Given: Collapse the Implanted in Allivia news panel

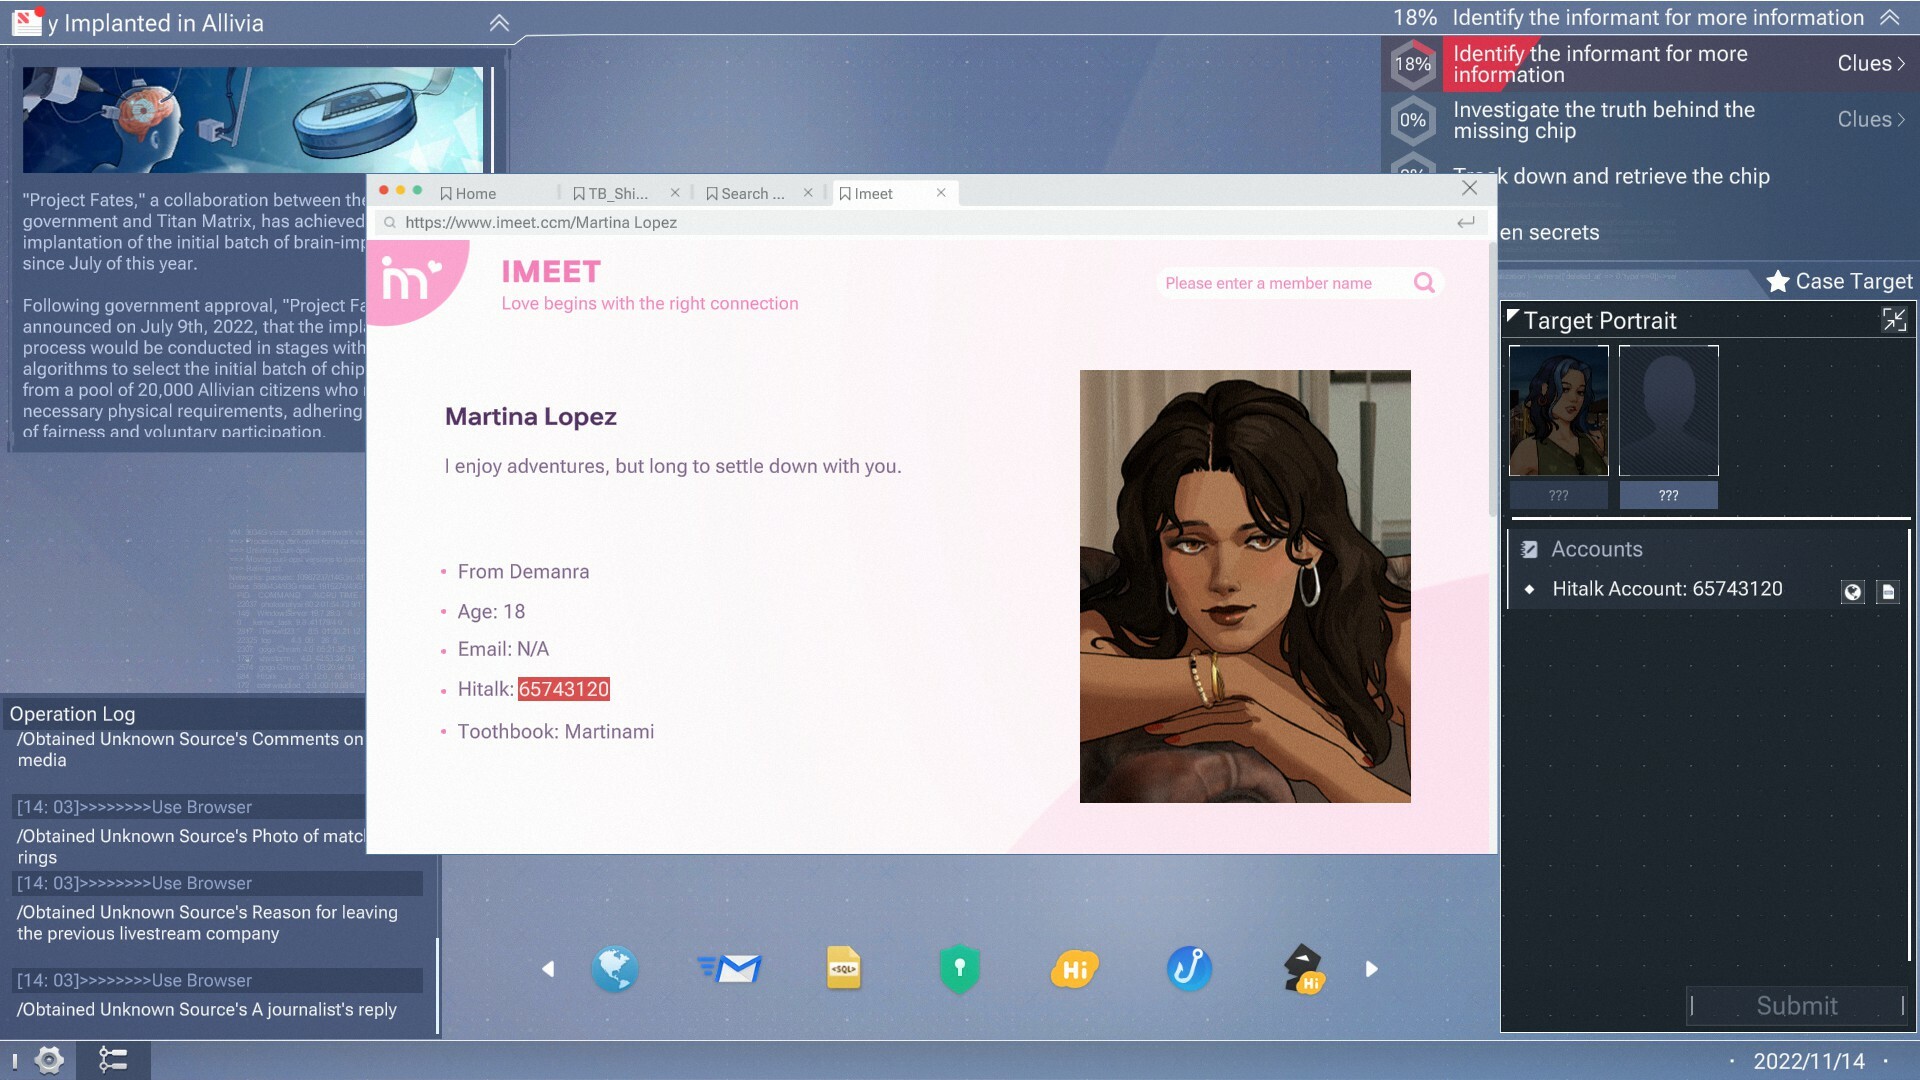Looking at the screenshot, I should 500,22.
